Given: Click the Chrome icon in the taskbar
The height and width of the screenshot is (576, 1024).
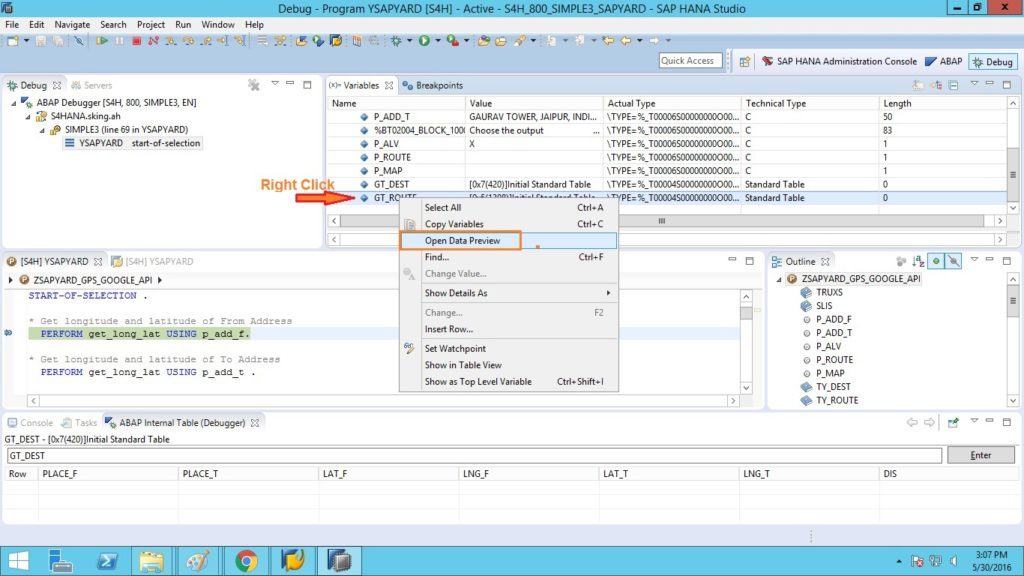Looking at the screenshot, I should point(246,561).
